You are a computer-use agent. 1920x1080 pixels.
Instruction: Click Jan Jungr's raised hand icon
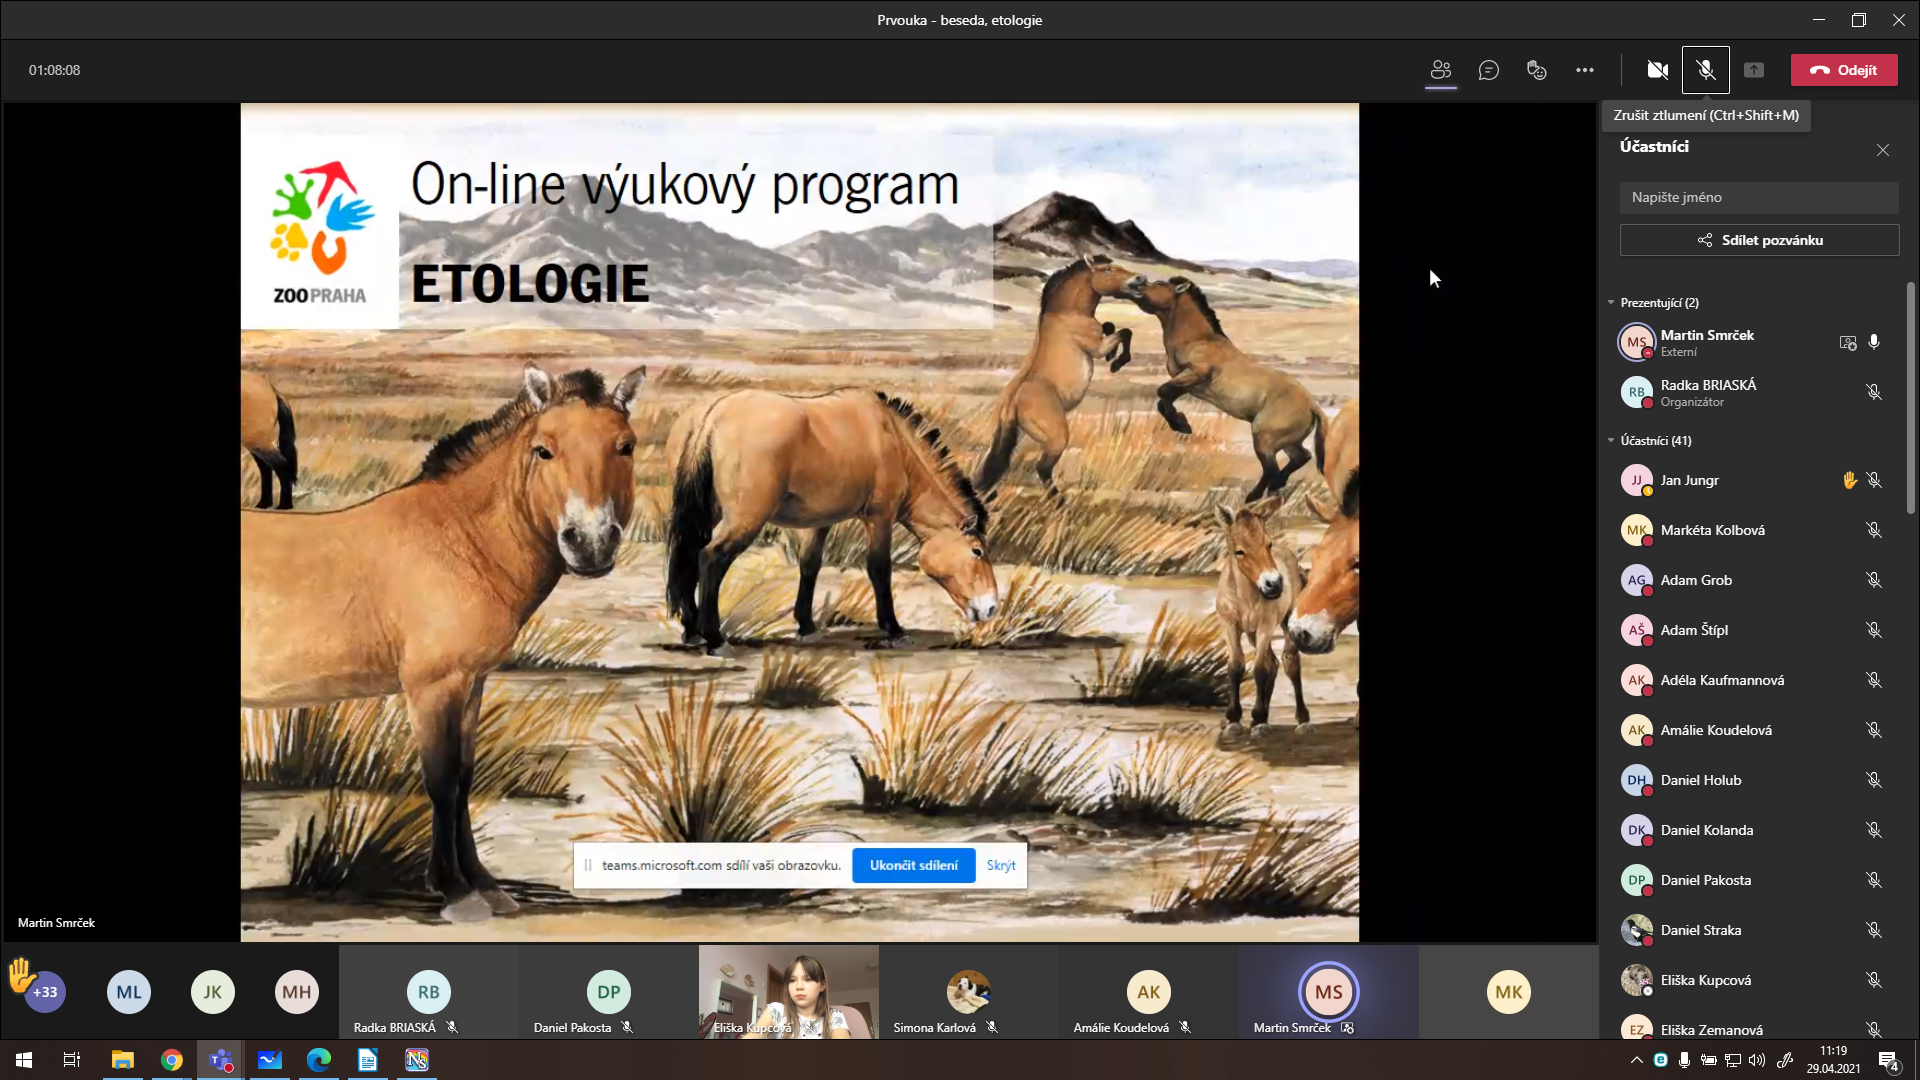click(x=1850, y=480)
